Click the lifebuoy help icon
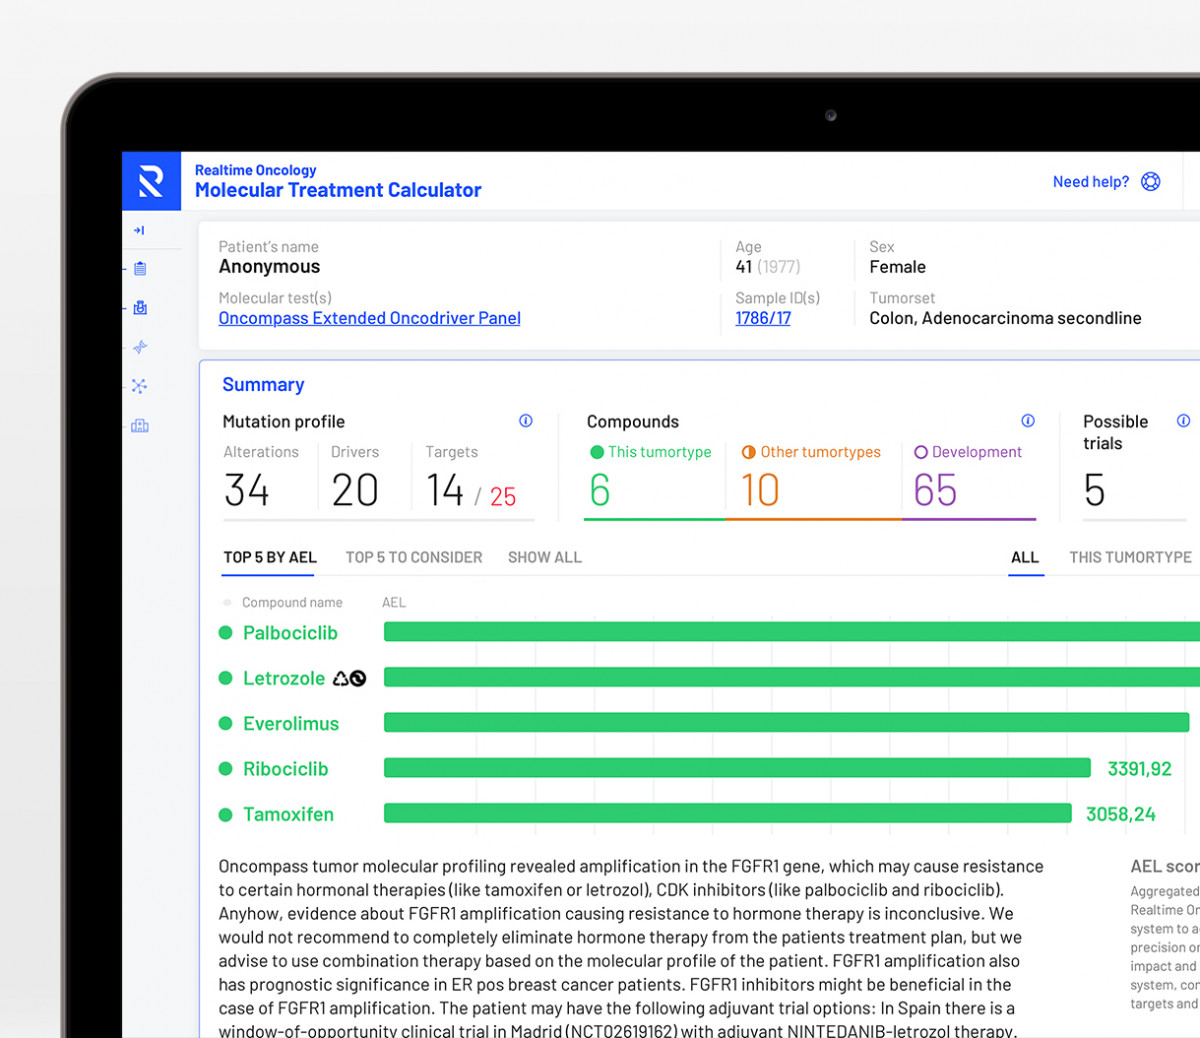Screen dimensions: 1200x1038 tap(1151, 181)
